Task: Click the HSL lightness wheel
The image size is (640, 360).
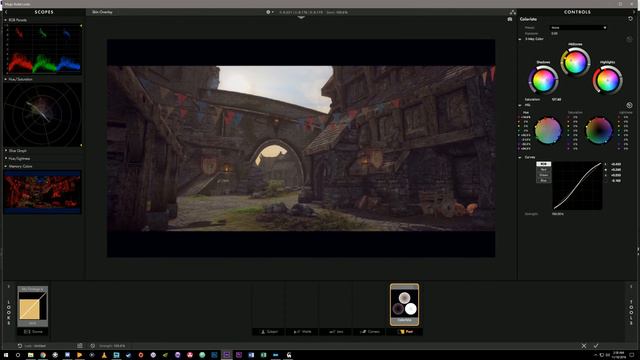Action: tap(598, 131)
